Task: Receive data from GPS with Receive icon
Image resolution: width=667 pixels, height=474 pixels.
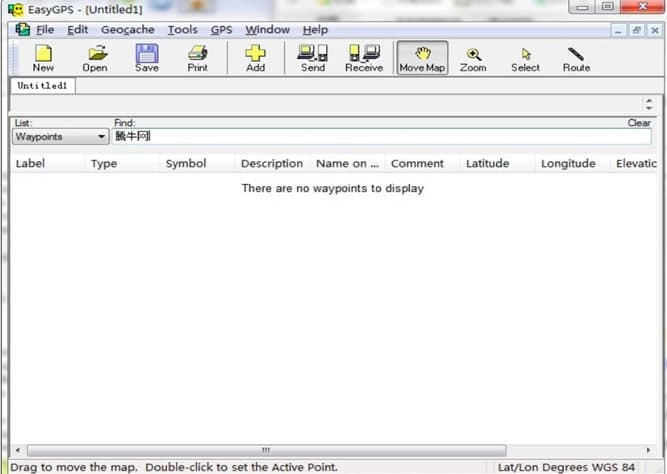Action: 364,58
